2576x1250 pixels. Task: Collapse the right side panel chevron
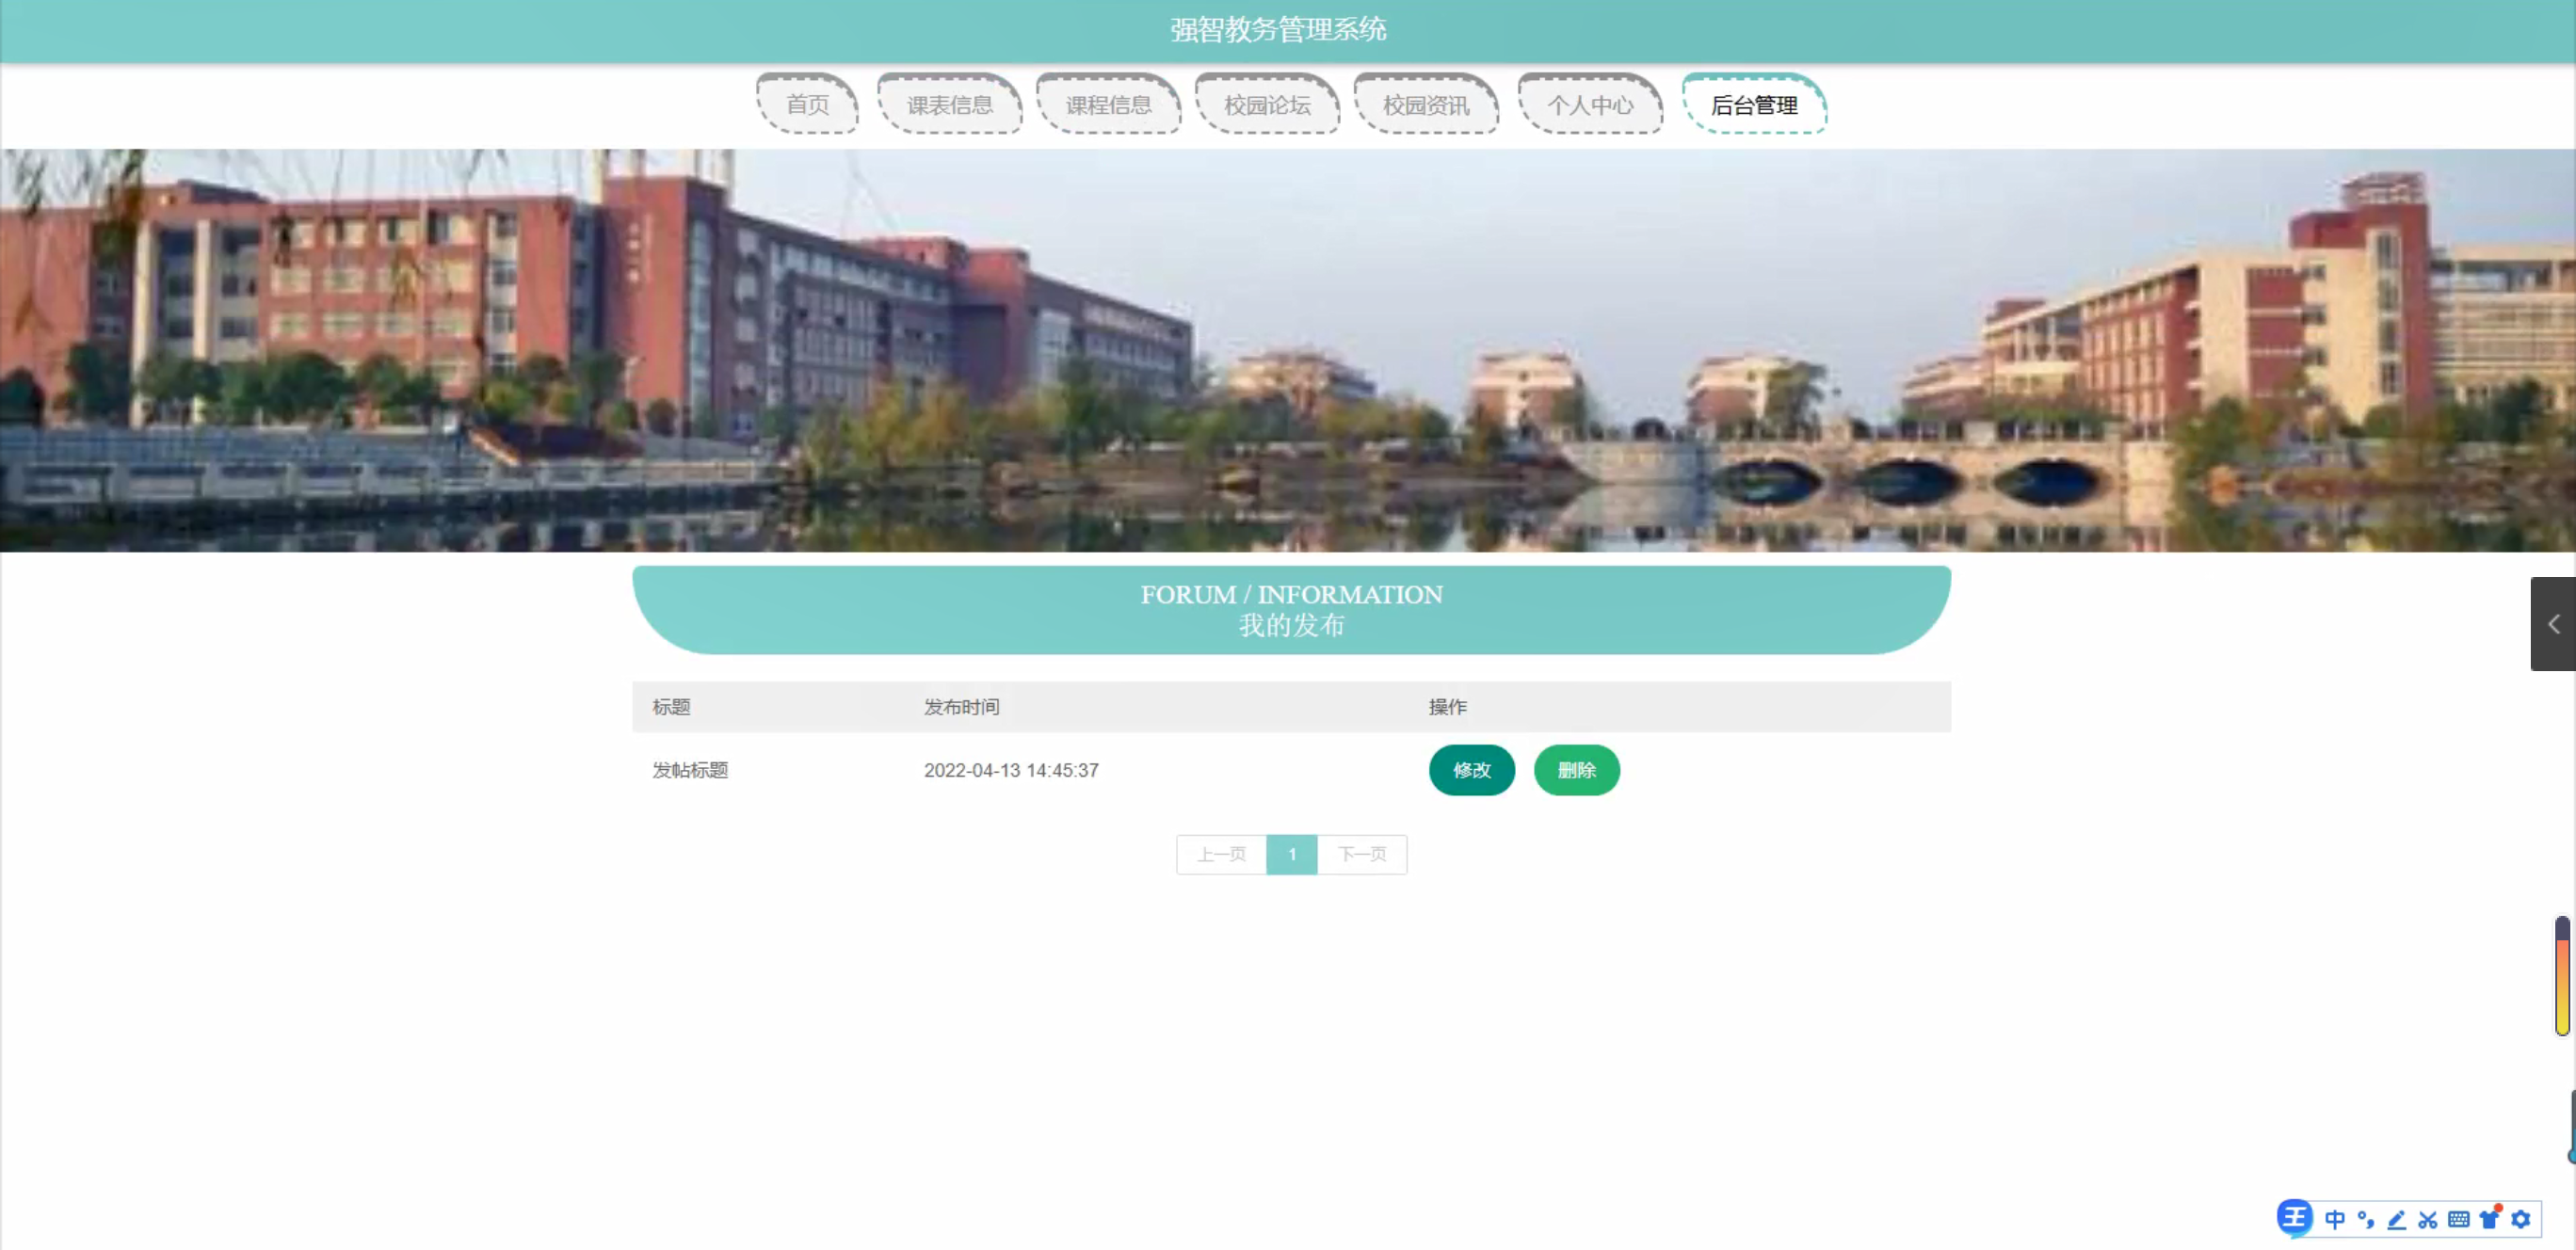coord(2556,623)
